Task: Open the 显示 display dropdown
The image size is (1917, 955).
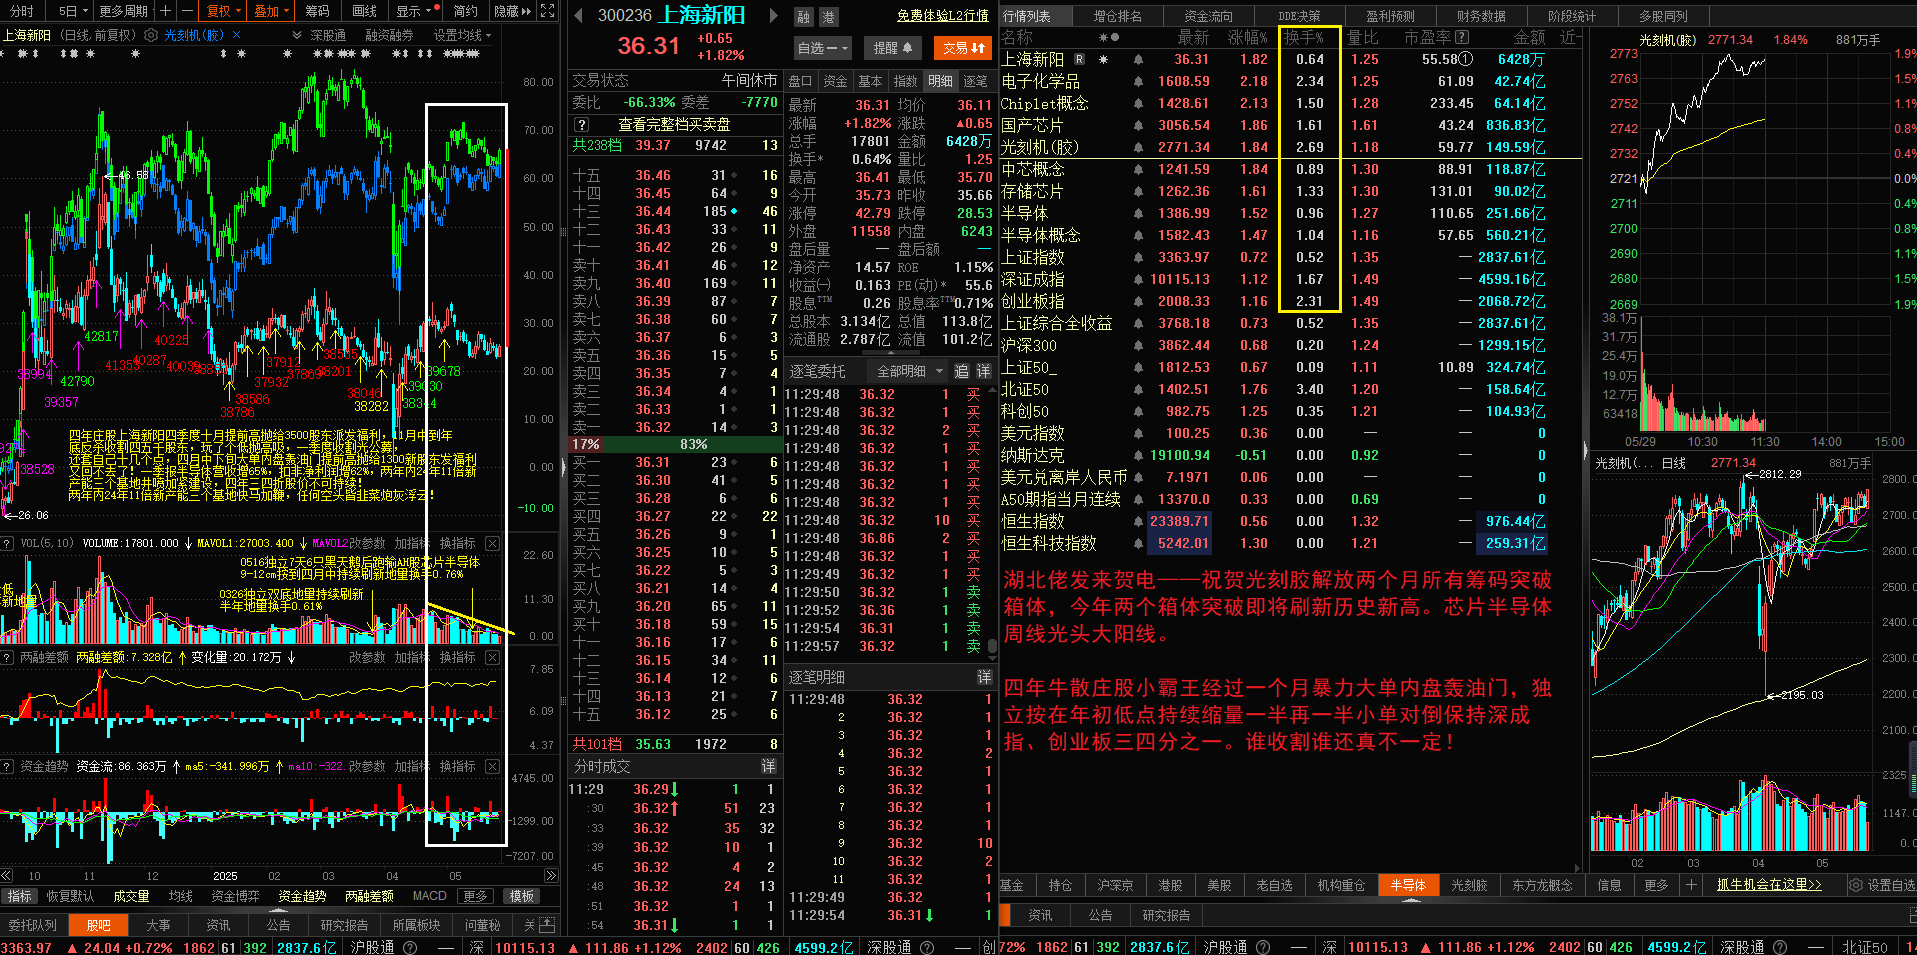Action: pyautogui.click(x=415, y=11)
